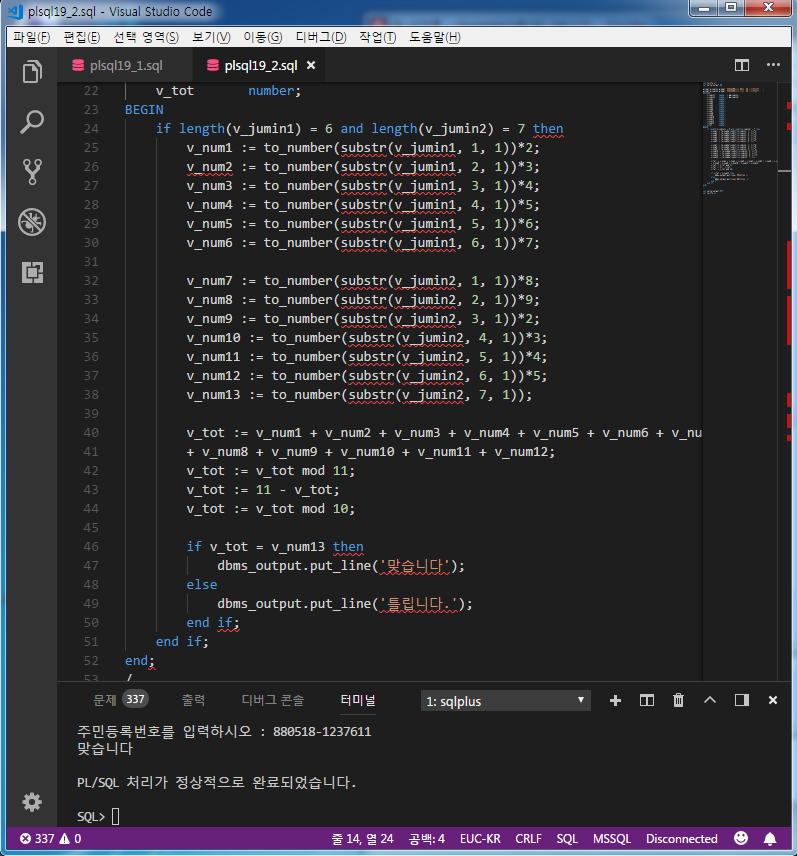Click 'number;' type on line 22
The image size is (797, 856).
pyautogui.click(x=275, y=91)
